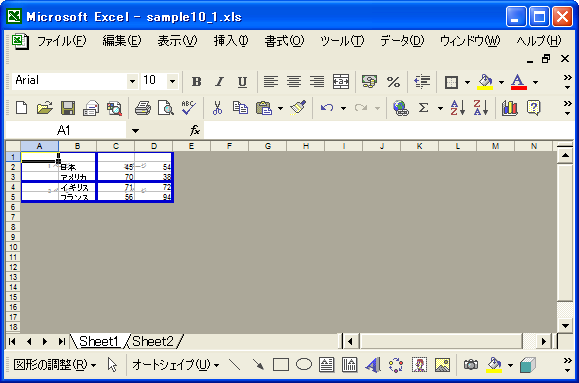
Task: Select the Oval drawing tool
Action: [304, 365]
